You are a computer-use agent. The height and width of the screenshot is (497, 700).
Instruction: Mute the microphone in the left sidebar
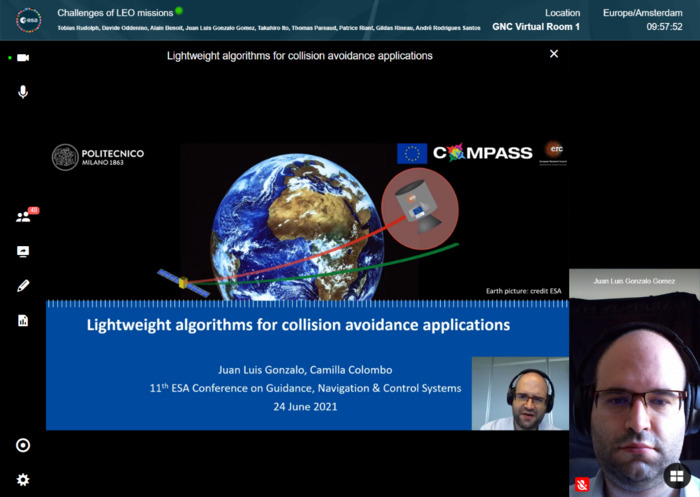(22, 92)
